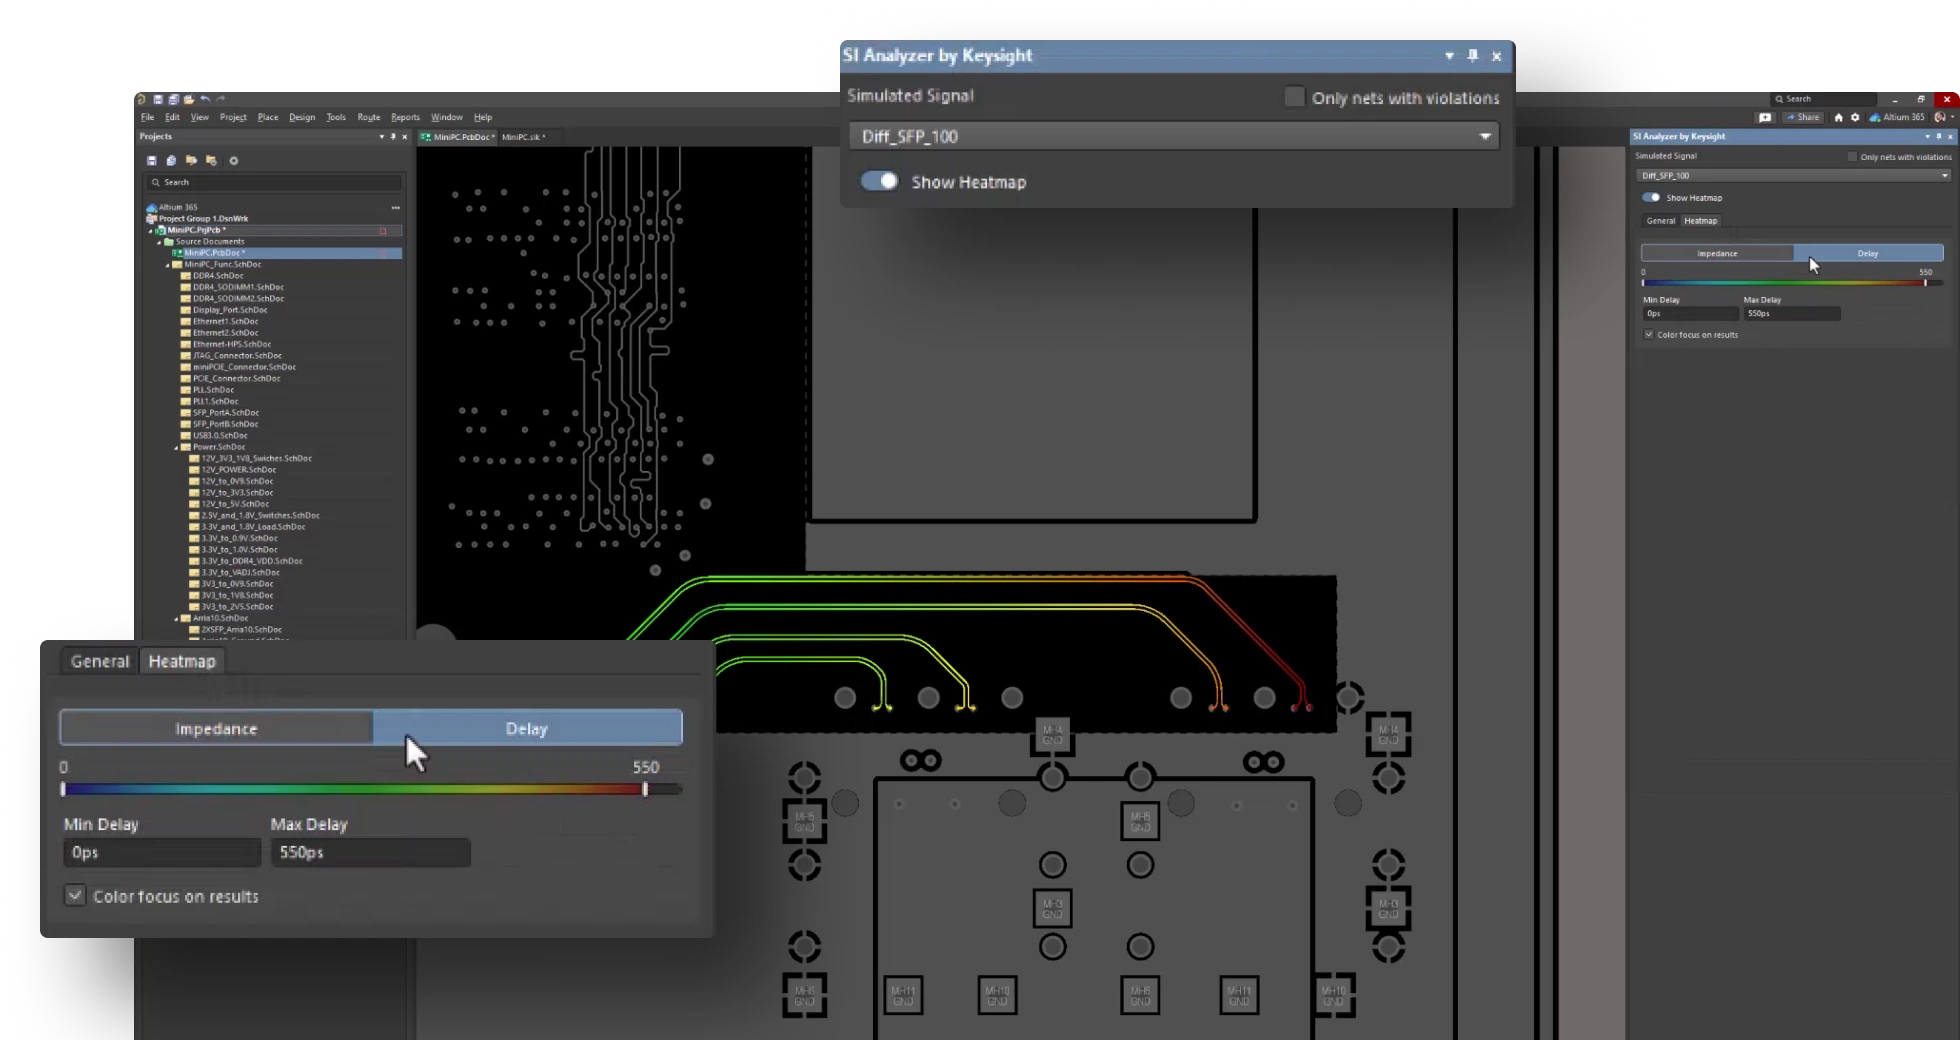Uncheck 'Color focus on results' in the enlarged bottom-left panel

click(75, 895)
